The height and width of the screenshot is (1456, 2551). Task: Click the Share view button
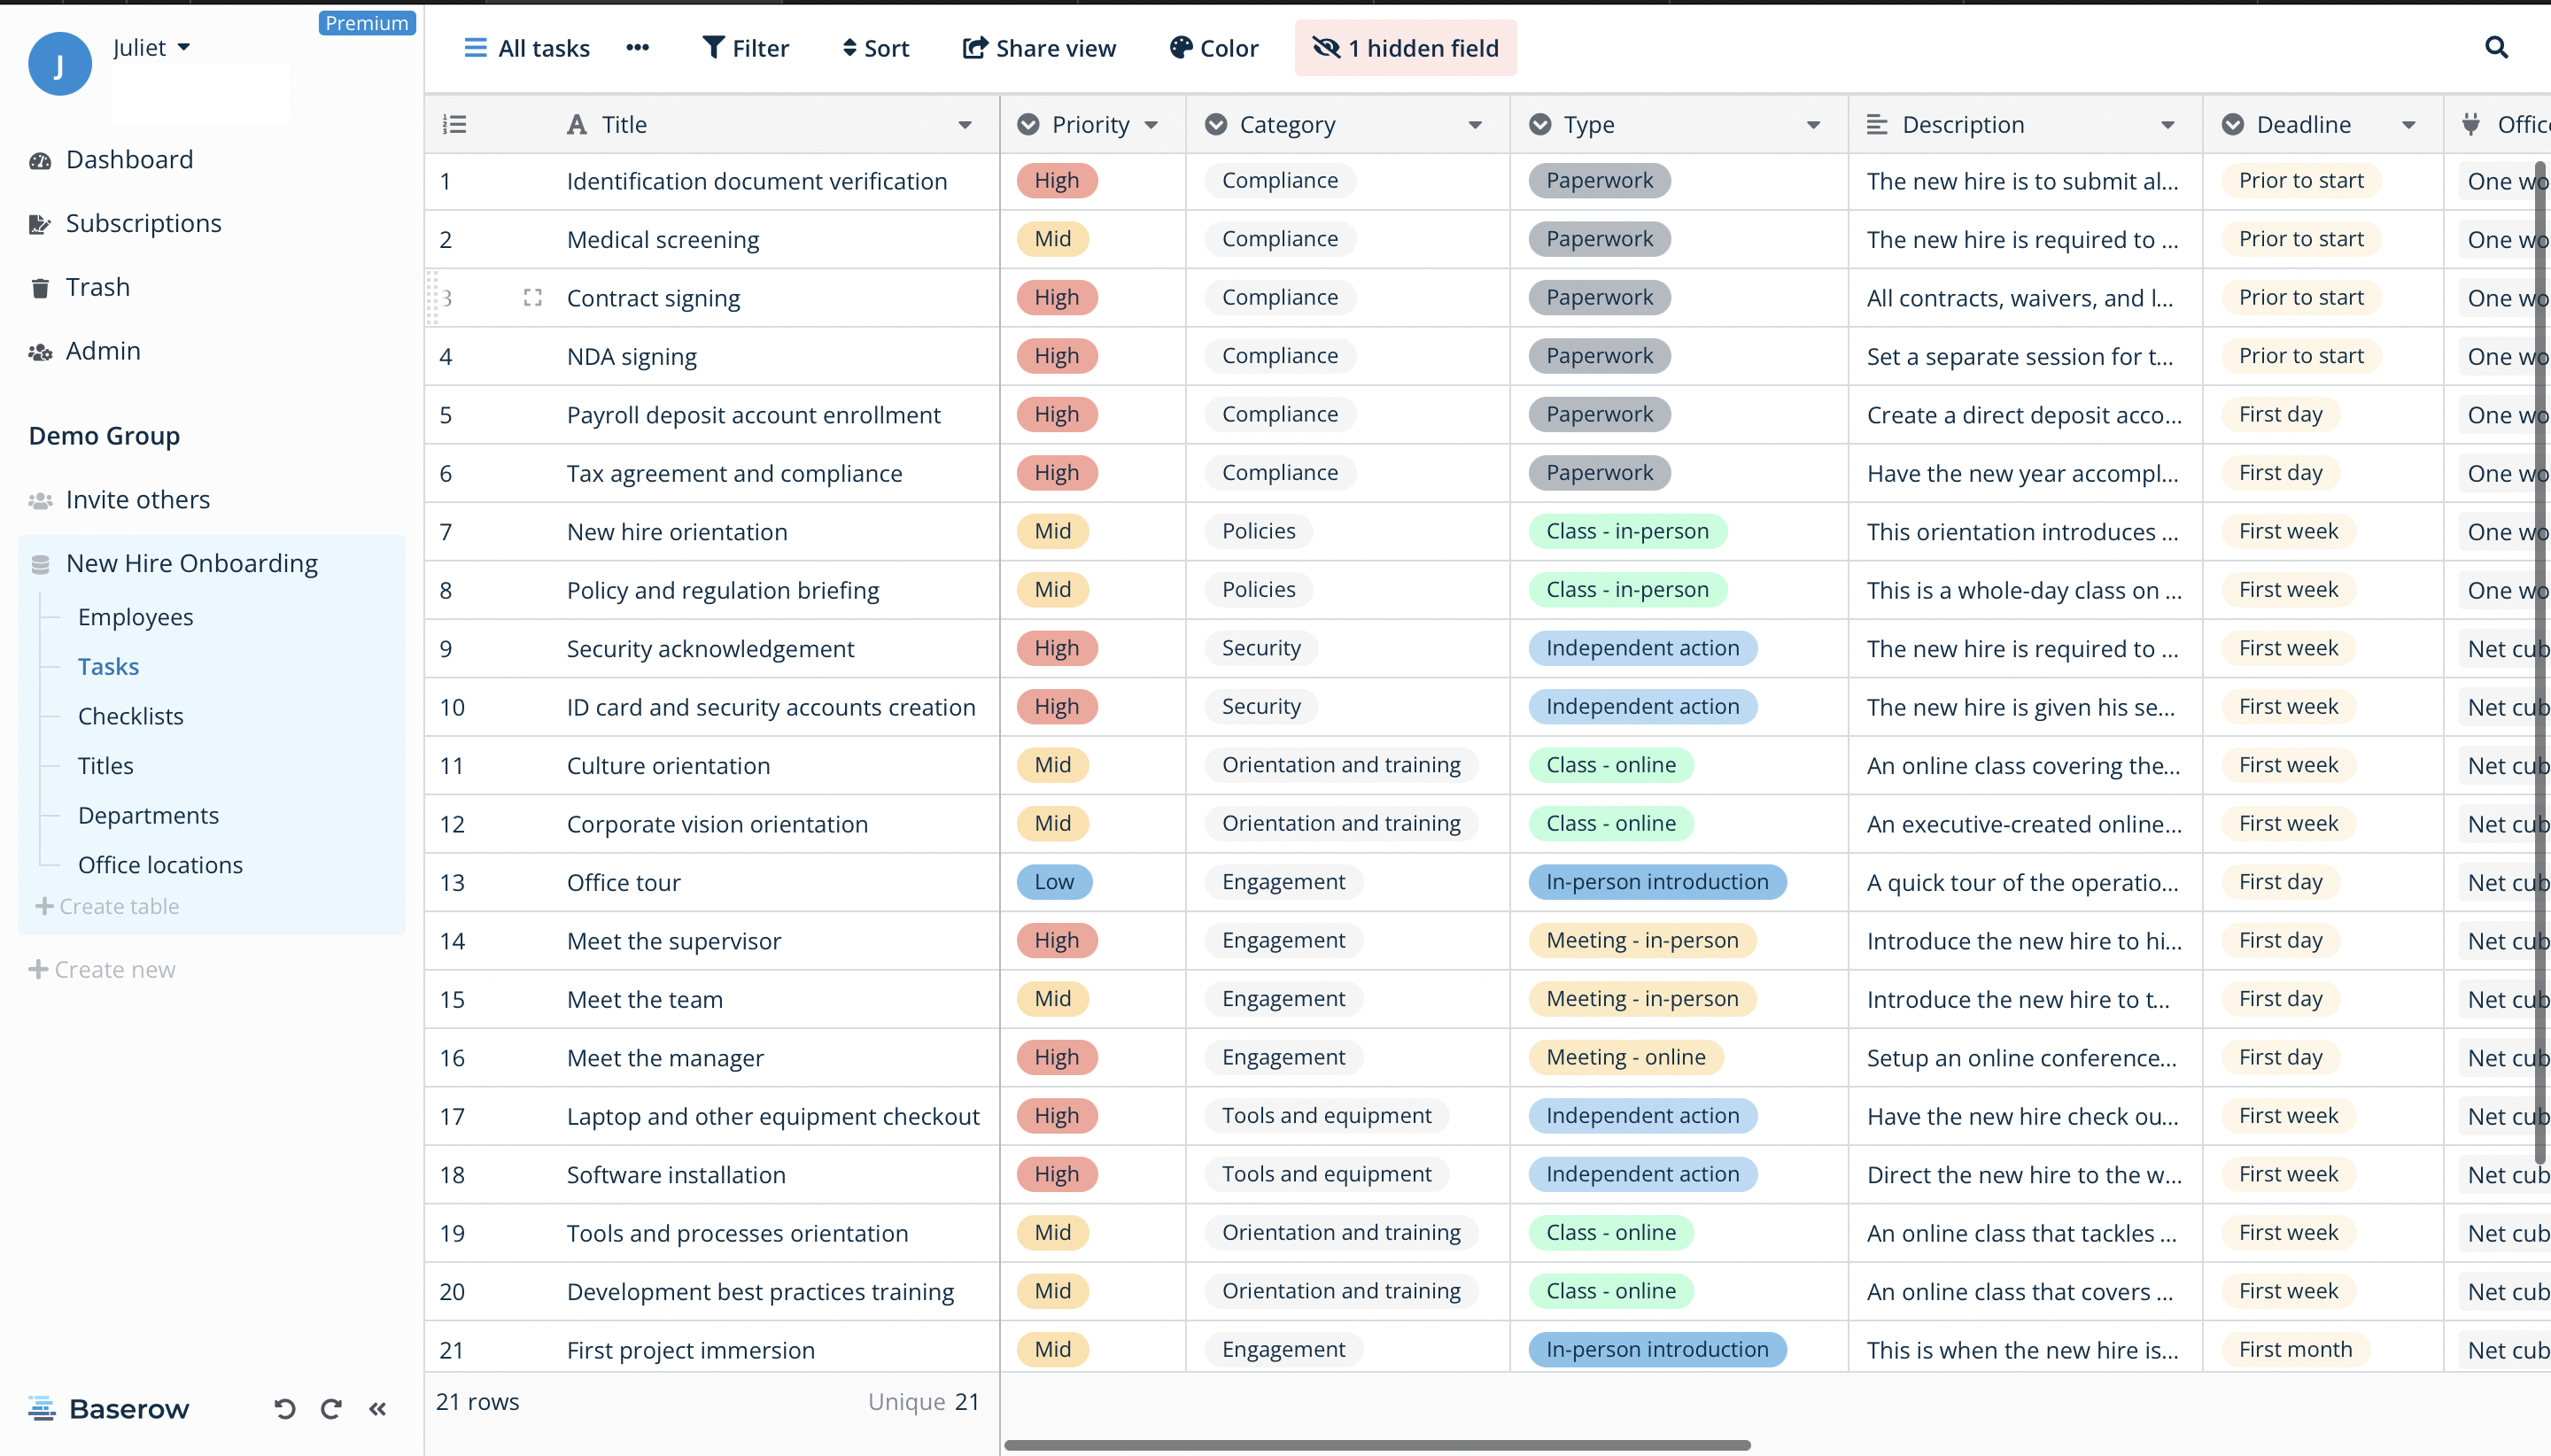pyautogui.click(x=1039, y=48)
